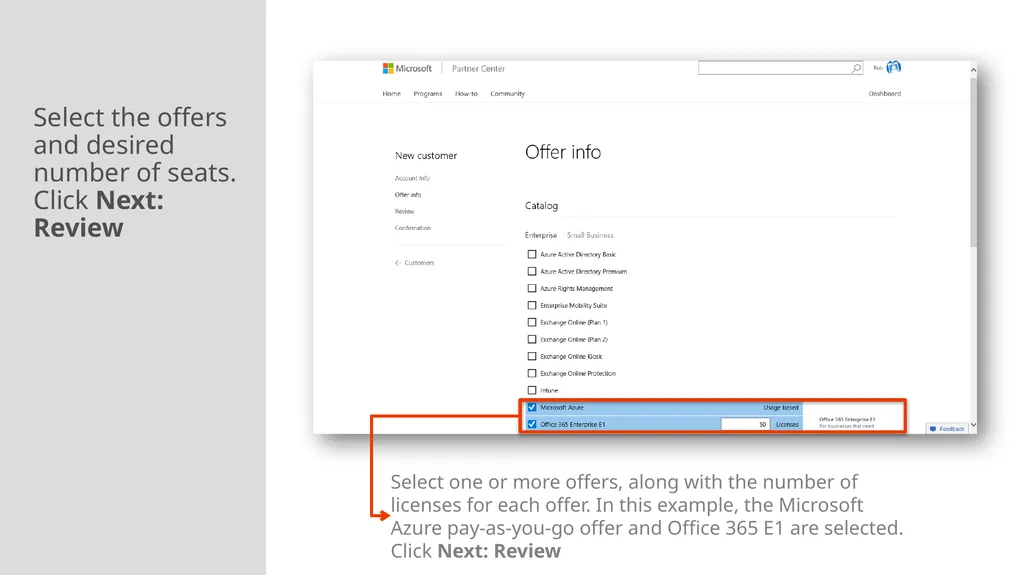Click the Partner Center title link
1024x575 pixels.
[x=479, y=69]
